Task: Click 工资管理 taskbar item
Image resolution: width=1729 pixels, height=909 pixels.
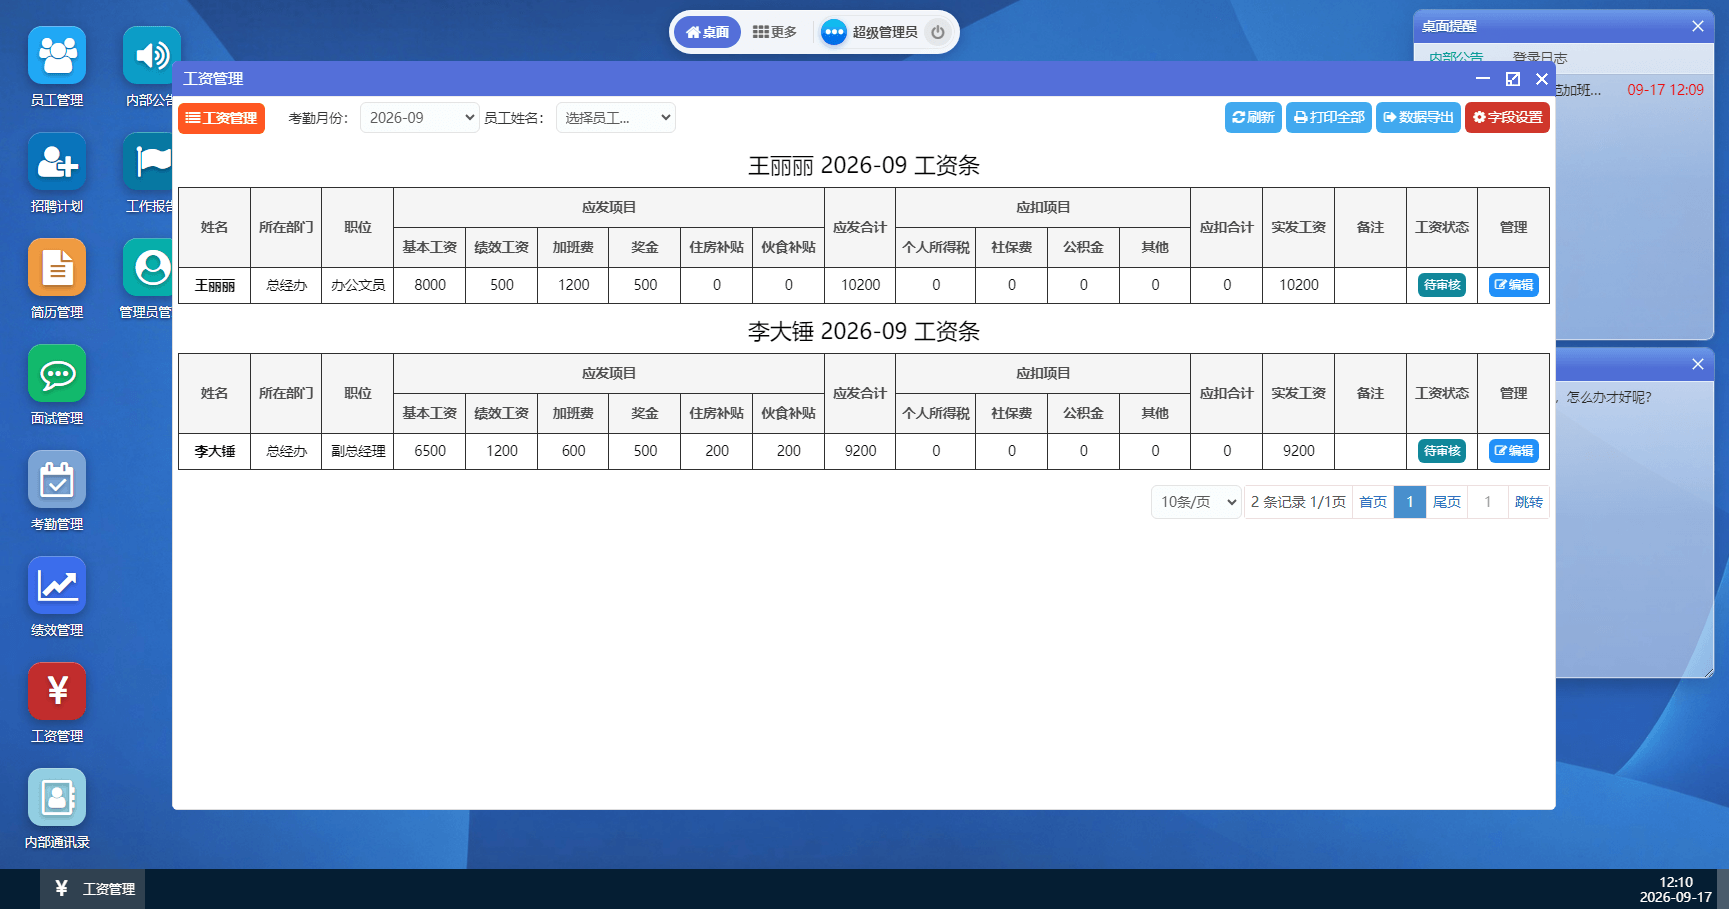Action: click(93, 889)
